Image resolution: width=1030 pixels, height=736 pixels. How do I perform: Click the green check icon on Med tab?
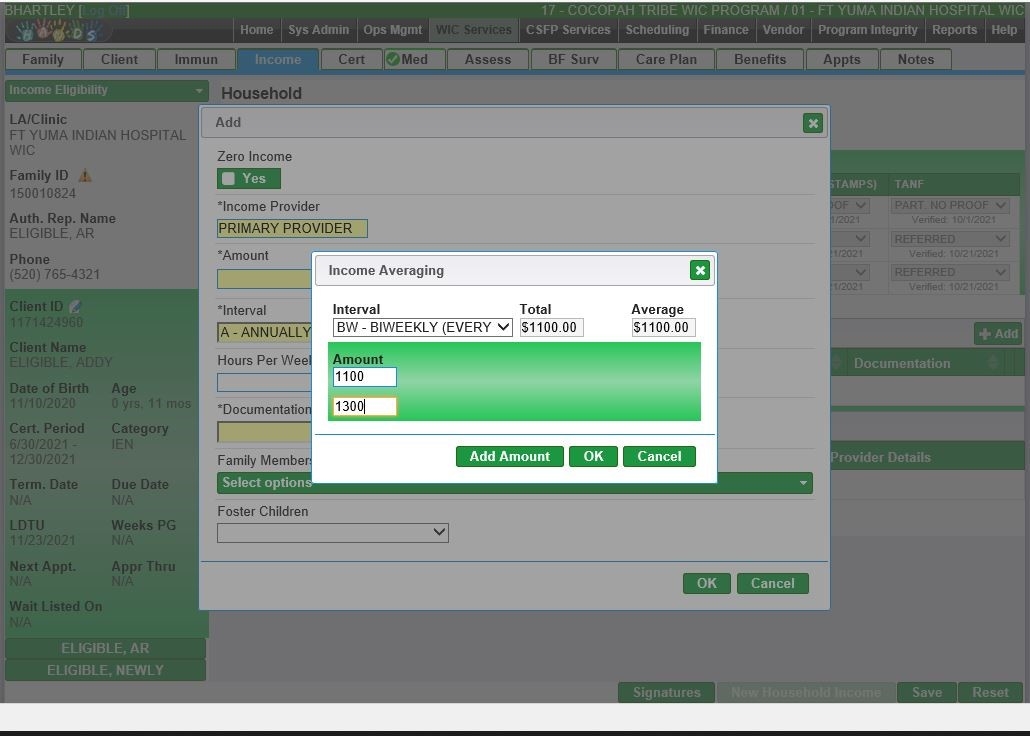[393, 59]
